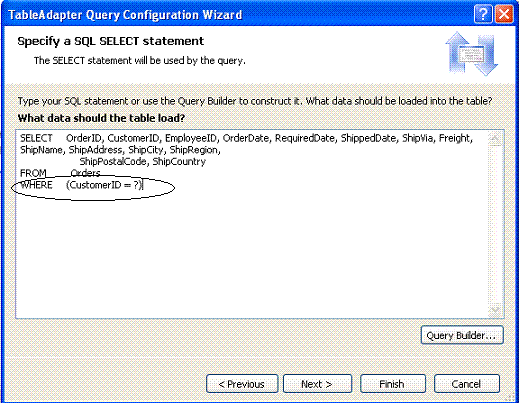Image resolution: width=519 pixels, height=403 pixels.
Task: Click the Help question mark button
Action: tap(483, 14)
